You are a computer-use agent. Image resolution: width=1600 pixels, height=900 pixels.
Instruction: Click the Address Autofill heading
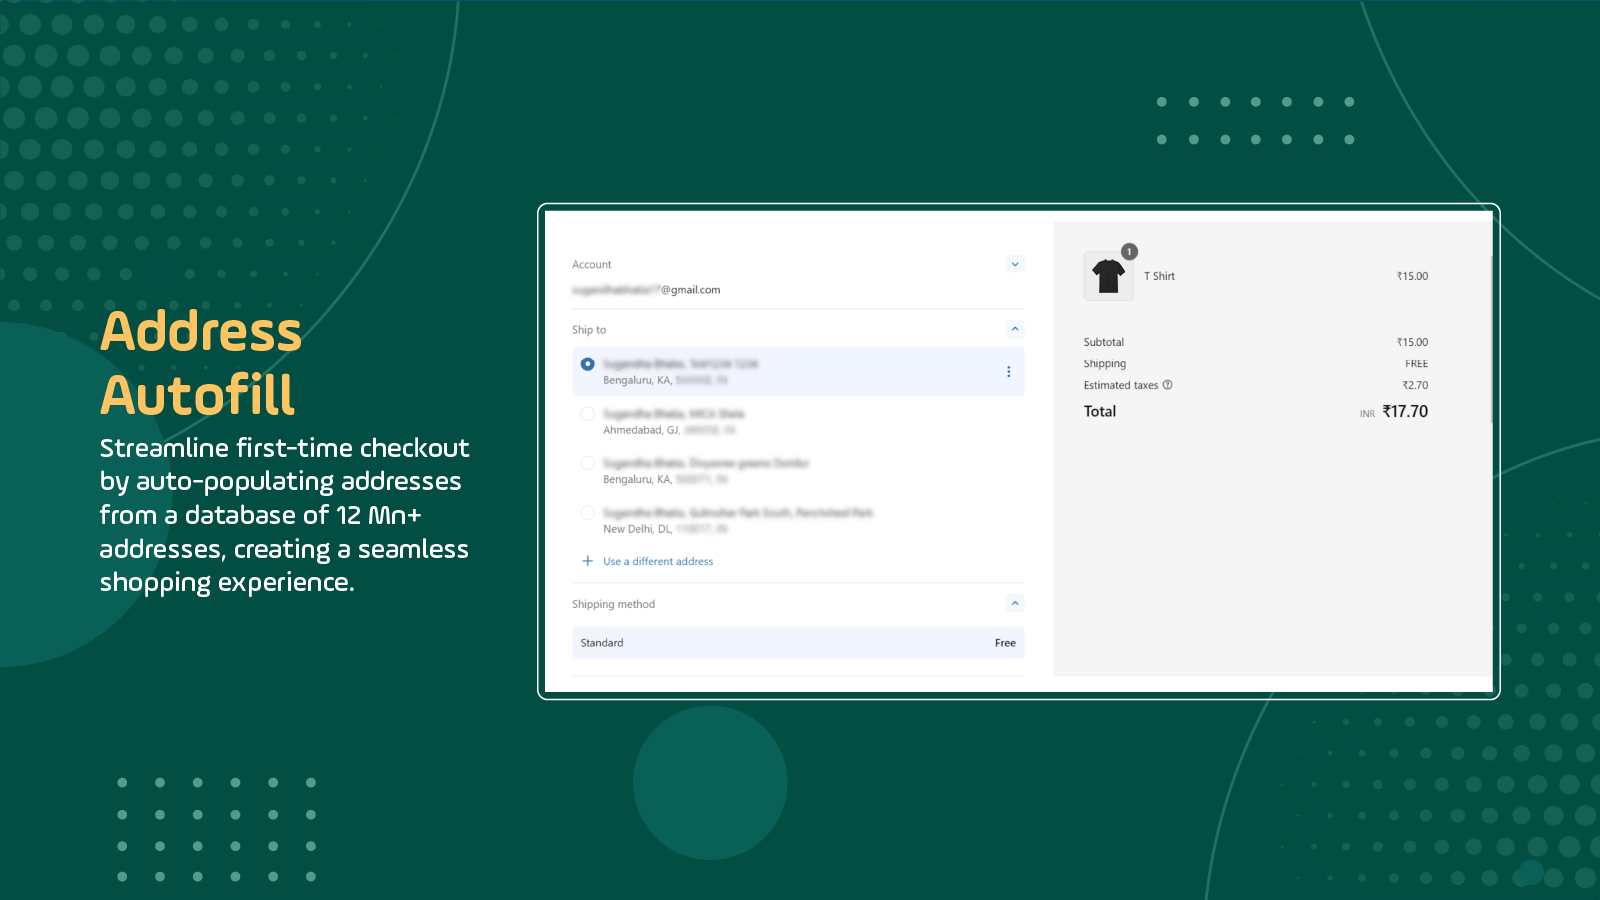coord(201,362)
